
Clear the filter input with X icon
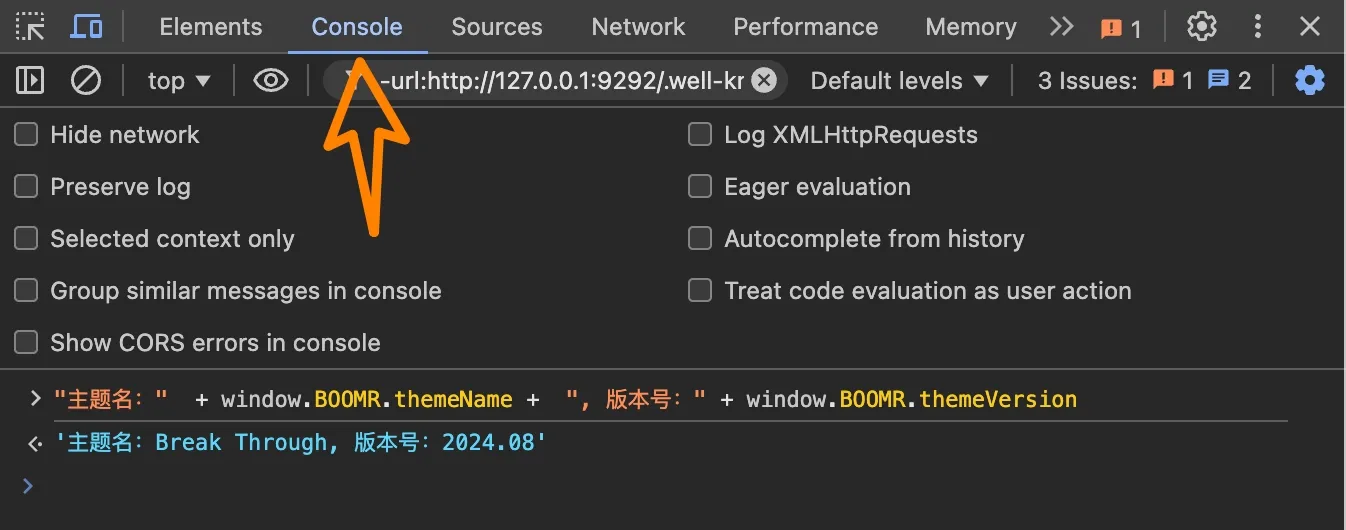pos(764,81)
